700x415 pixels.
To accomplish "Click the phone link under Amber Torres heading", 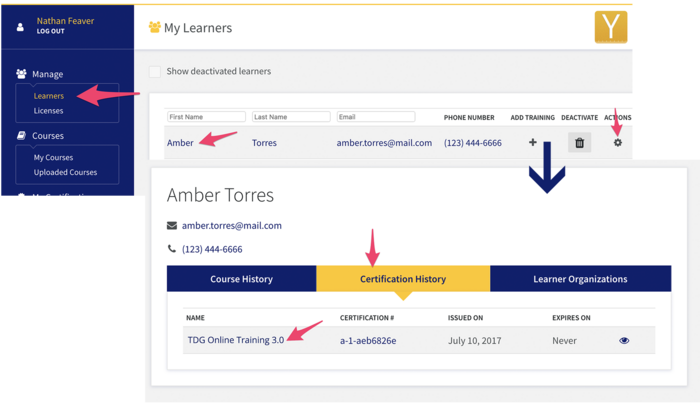I will (x=212, y=249).
